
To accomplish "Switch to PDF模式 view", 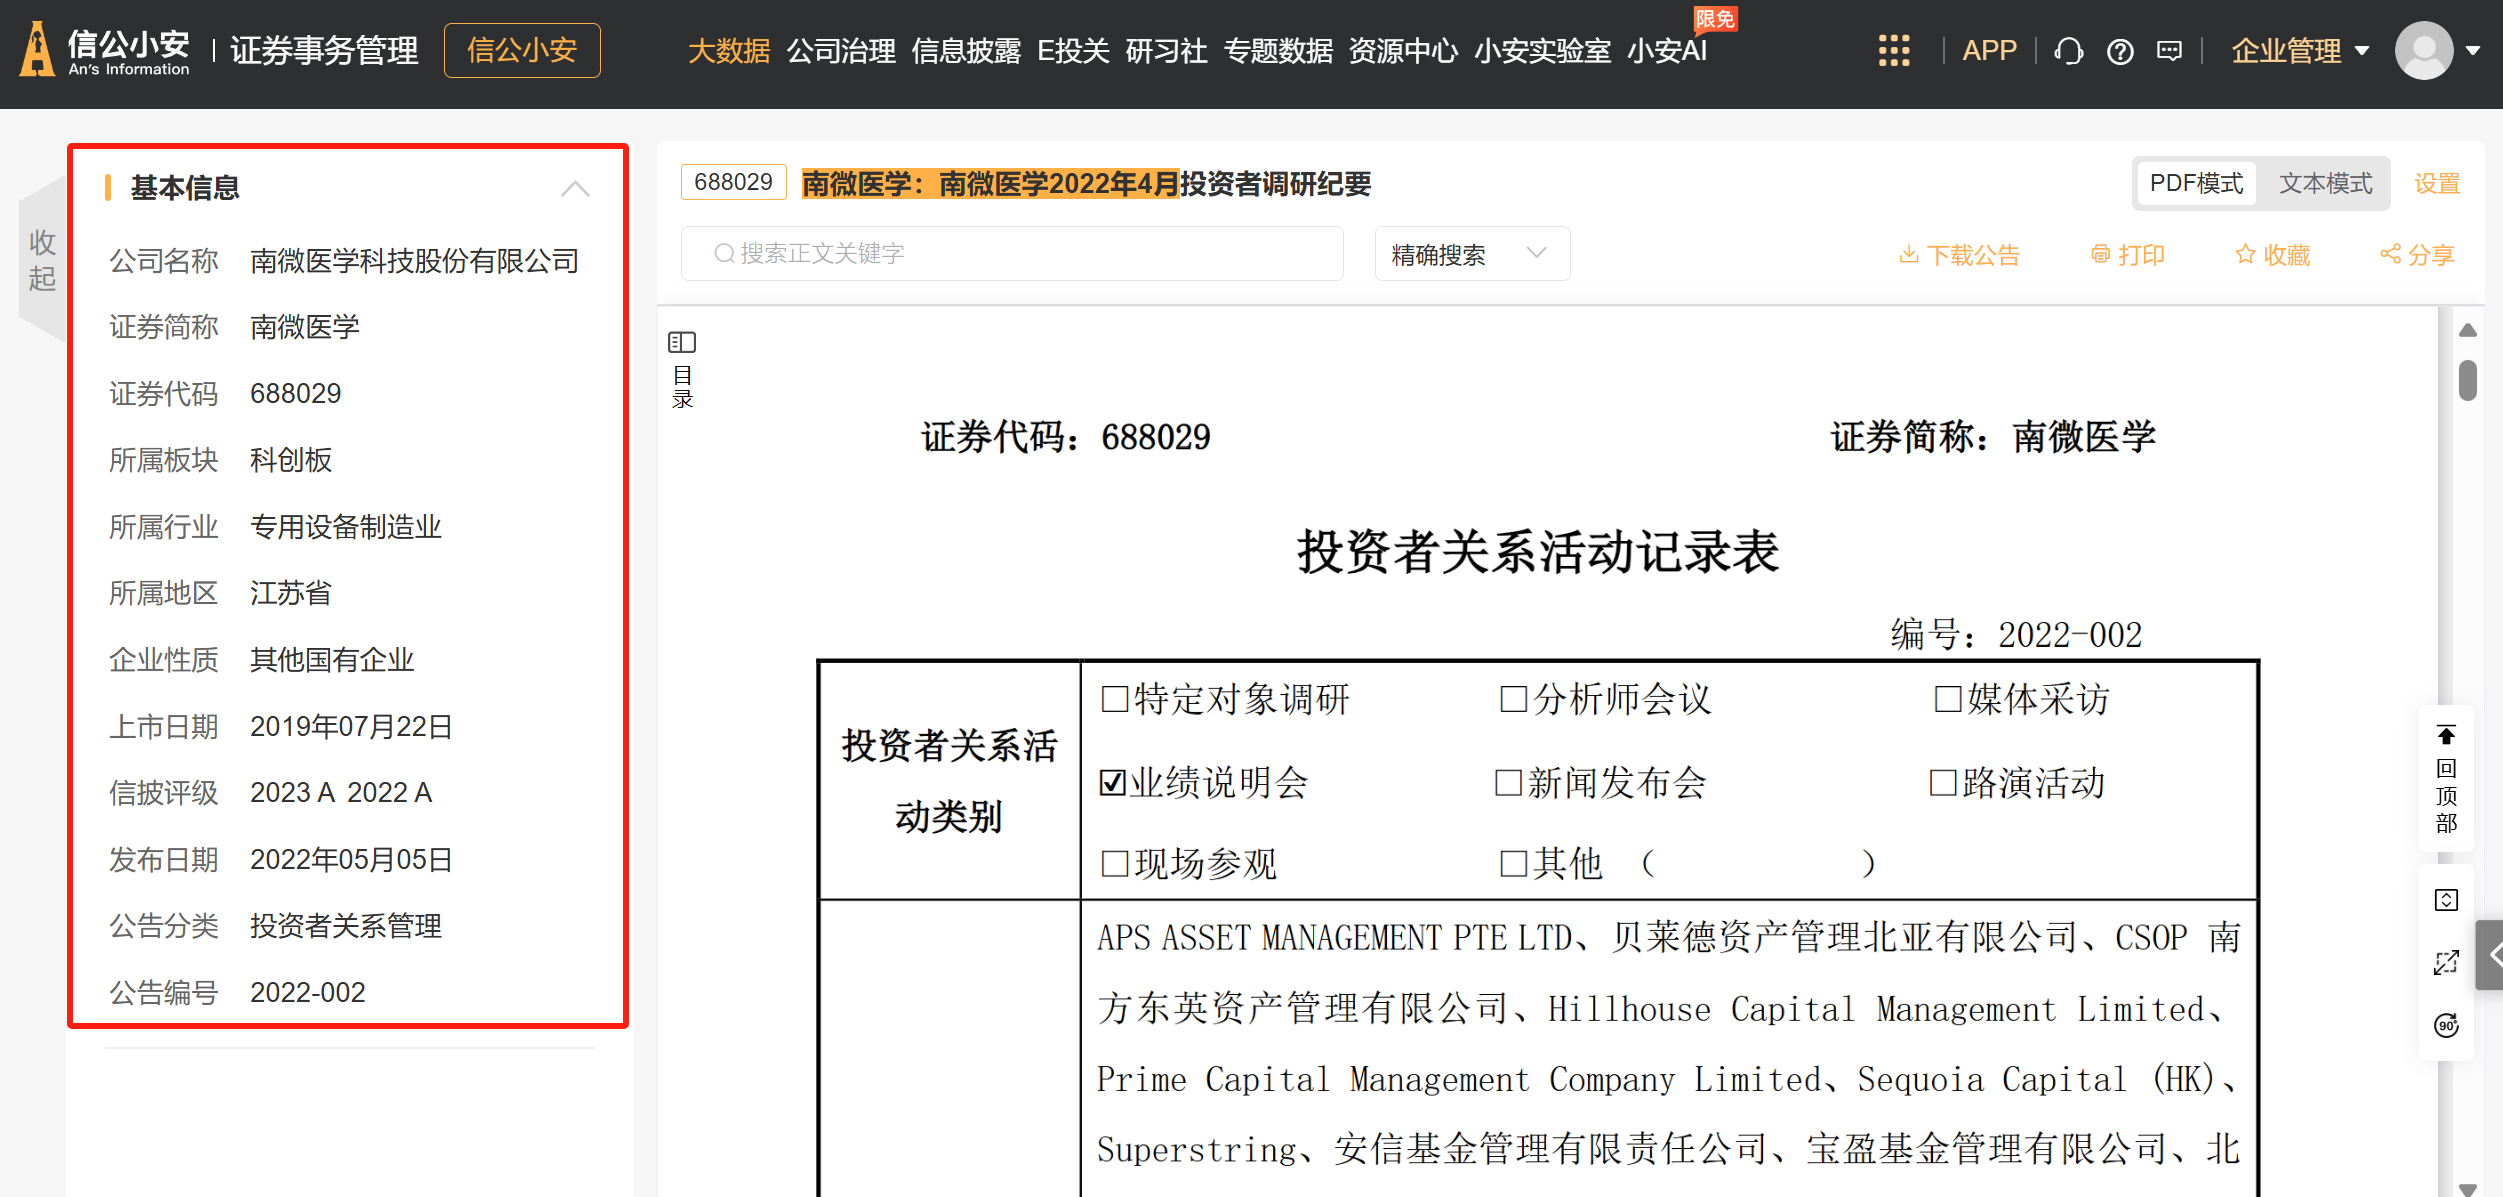I will point(2196,184).
